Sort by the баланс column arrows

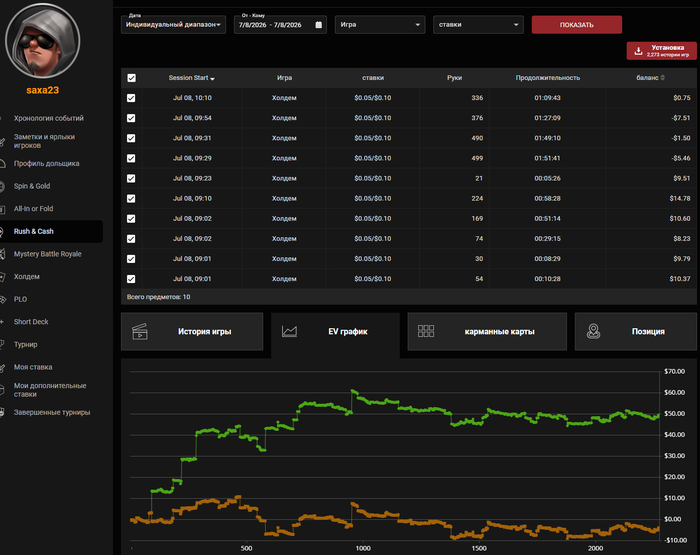coord(662,78)
